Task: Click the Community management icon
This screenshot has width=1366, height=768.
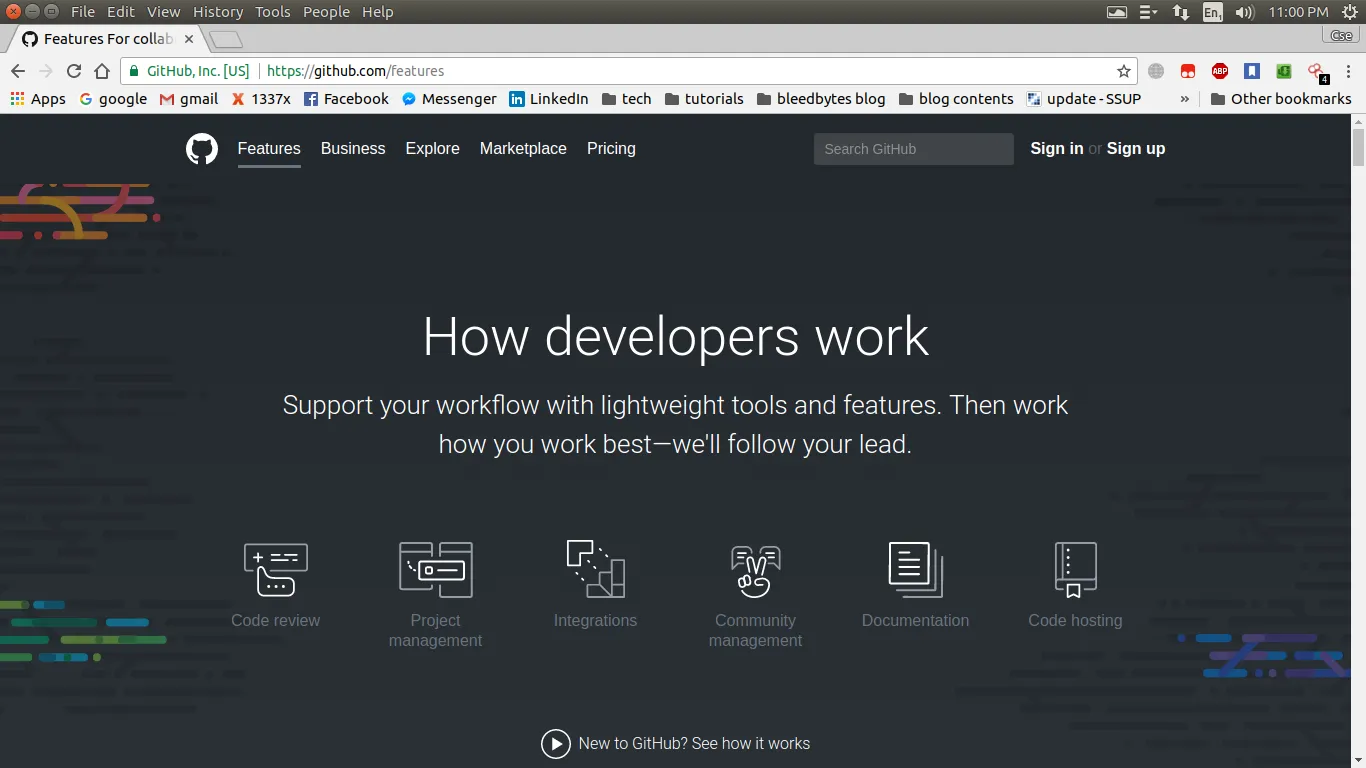Action: pyautogui.click(x=755, y=571)
